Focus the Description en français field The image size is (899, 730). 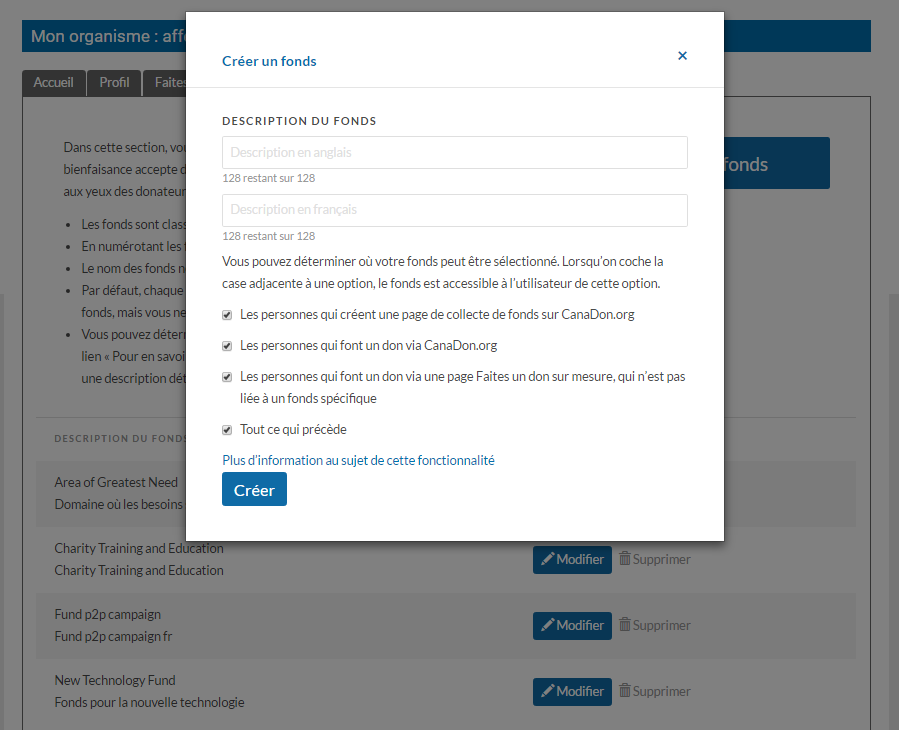pyautogui.click(x=454, y=210)
